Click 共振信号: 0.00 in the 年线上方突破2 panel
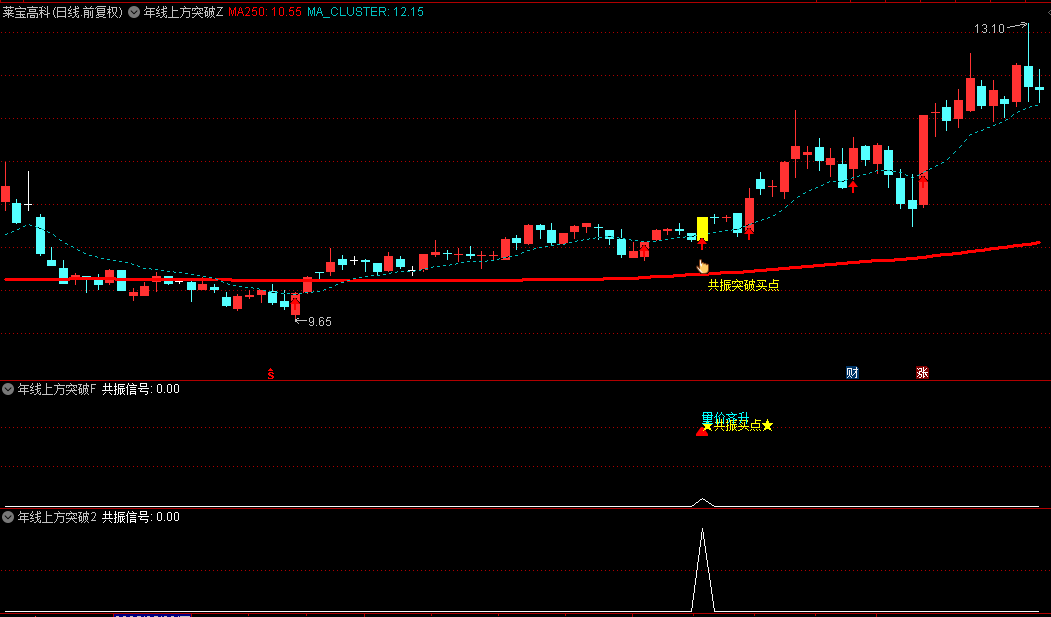 141,517
